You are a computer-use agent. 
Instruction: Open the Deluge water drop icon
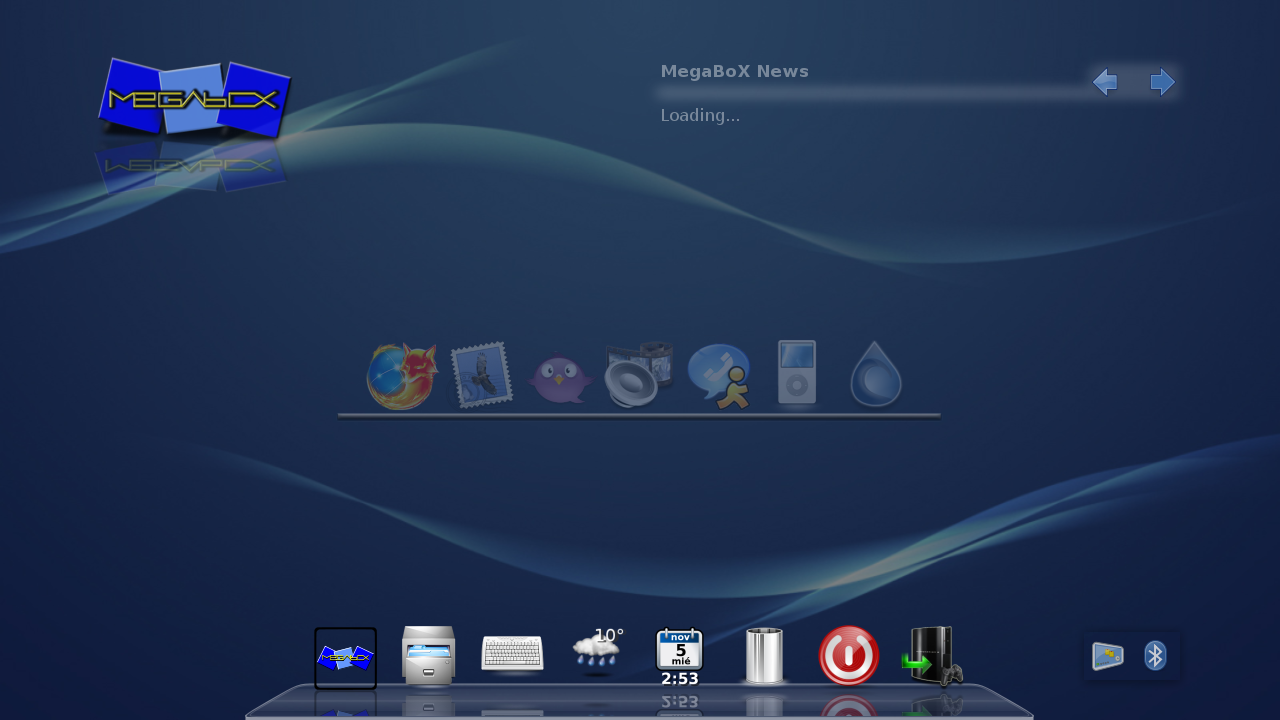click(876, 375)
